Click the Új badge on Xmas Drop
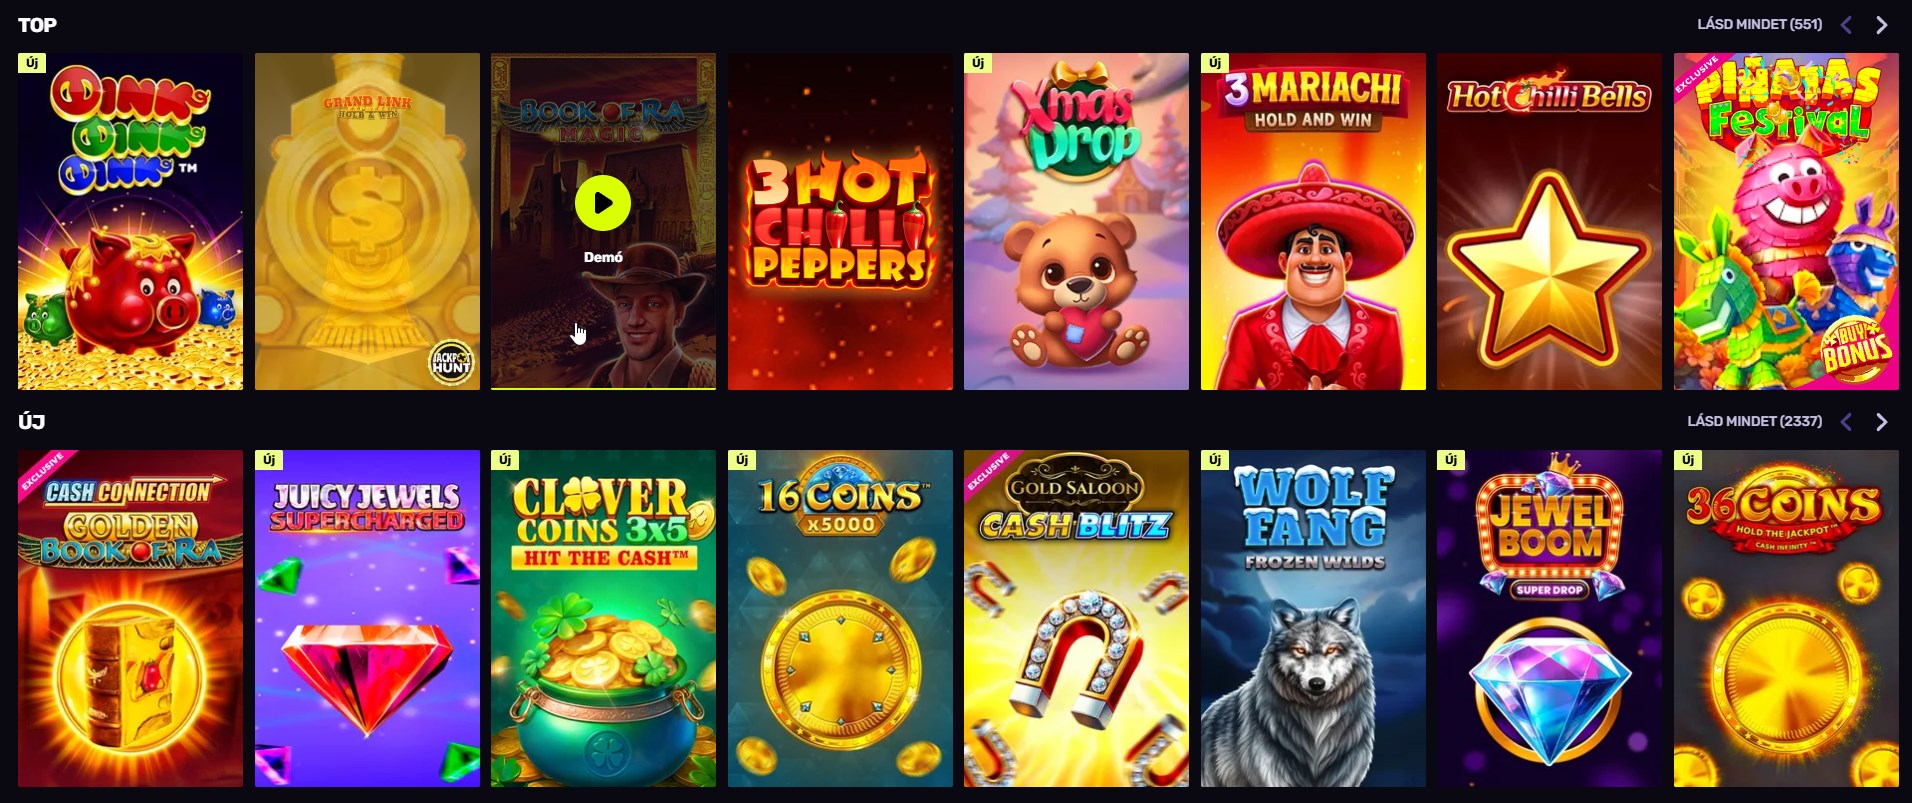Image resolution: width=1912 pixels, height=803 pixels. click(978, 63)
